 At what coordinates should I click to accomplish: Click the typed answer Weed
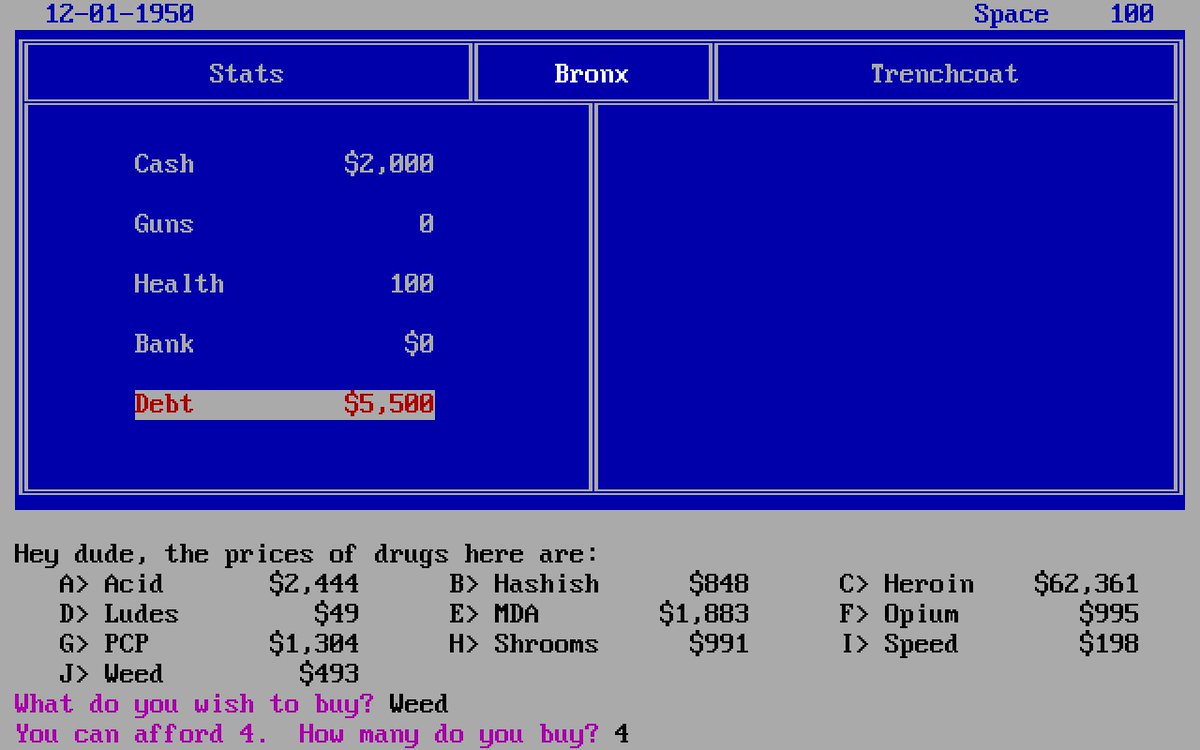[x=419, y=704]
